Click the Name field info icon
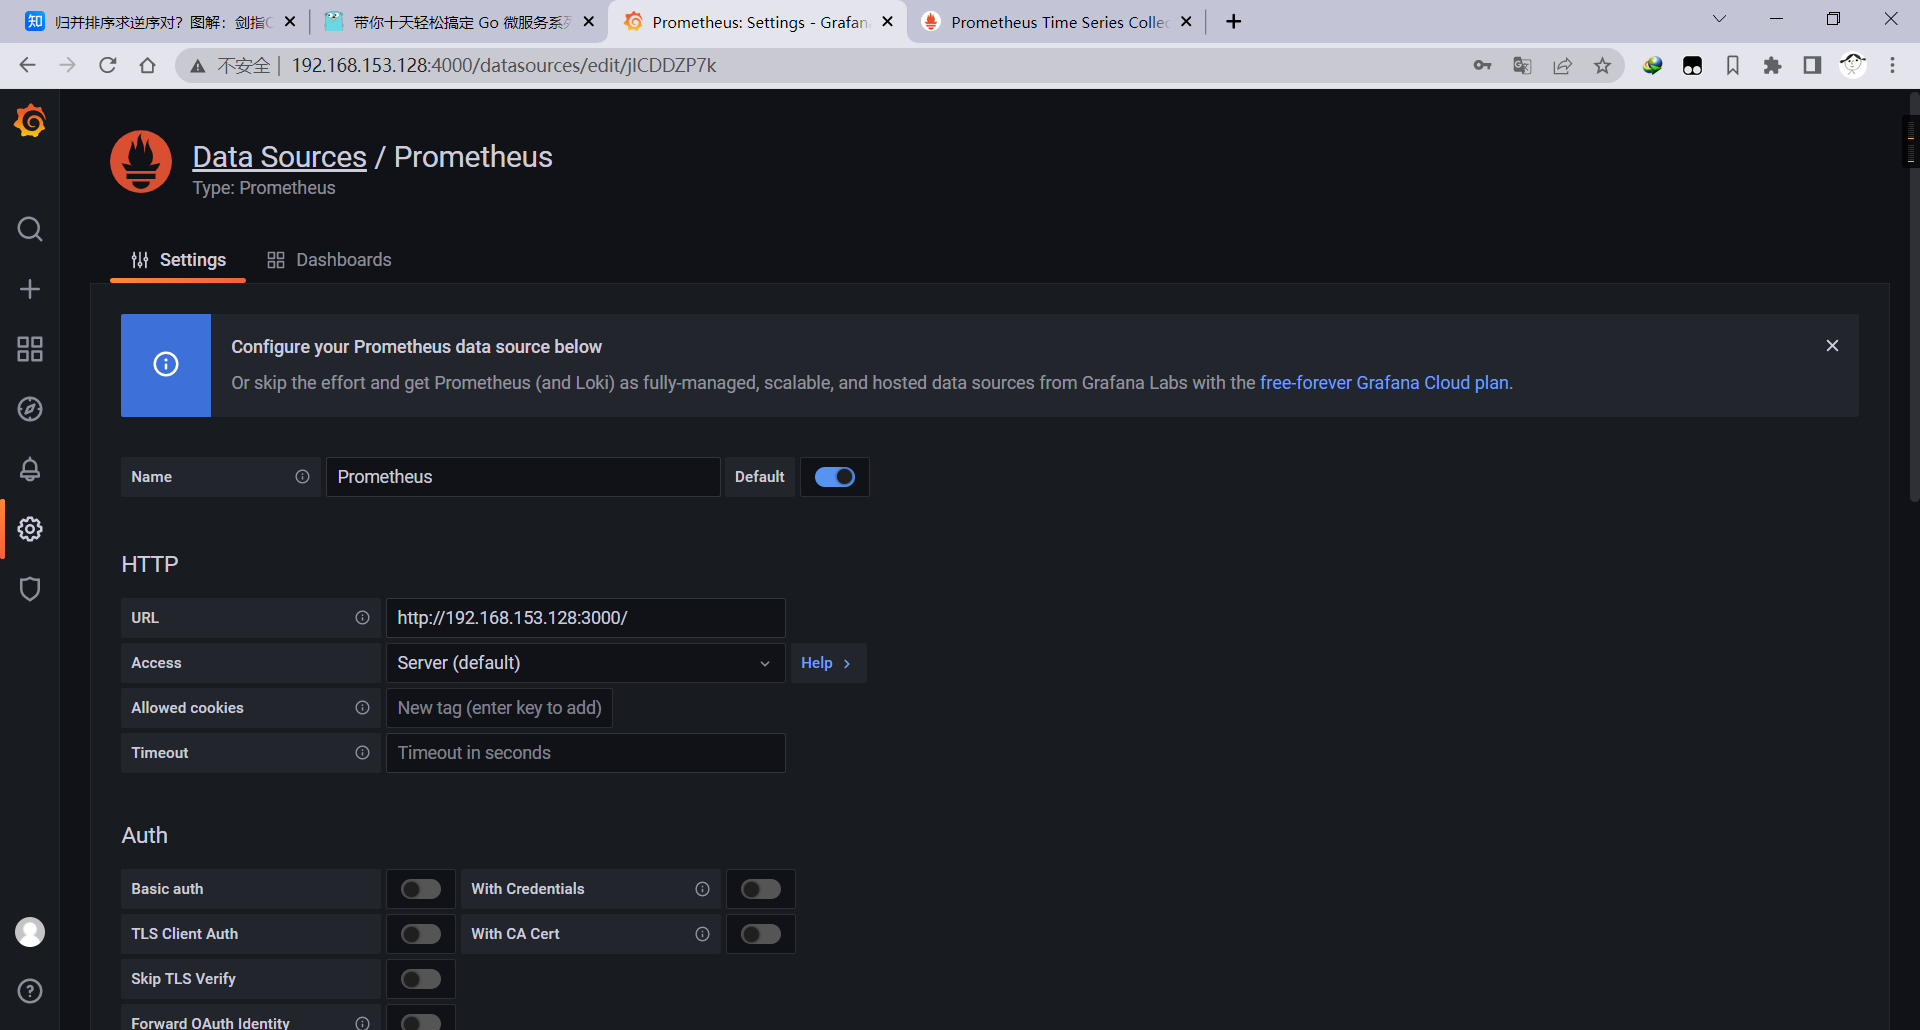 click(x=302, y=477)
